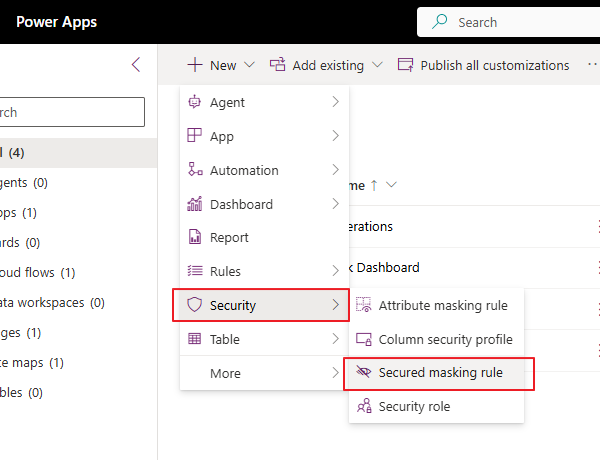This screenshot has width=600, height=460.
Task: Open Agents (0) in sidebar
Action: pos(78,183)
